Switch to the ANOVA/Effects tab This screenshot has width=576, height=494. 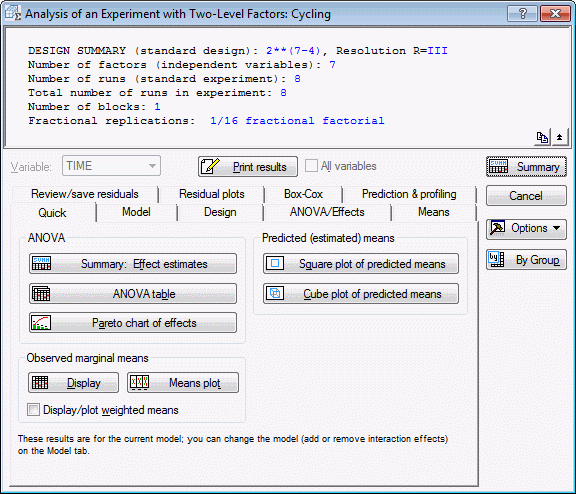[327, 212]
